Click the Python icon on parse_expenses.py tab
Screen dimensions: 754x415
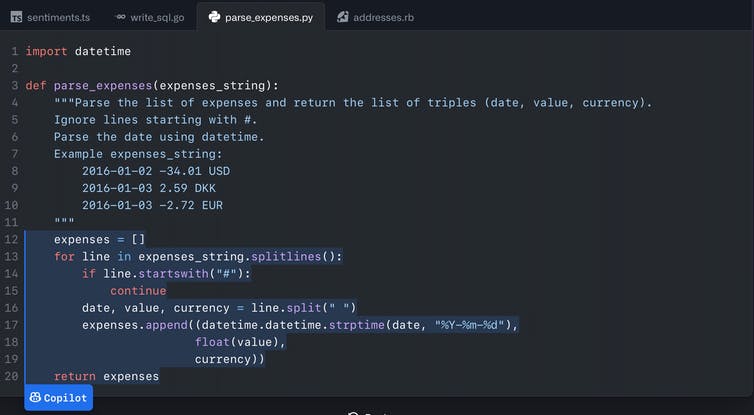click(213, 17)
